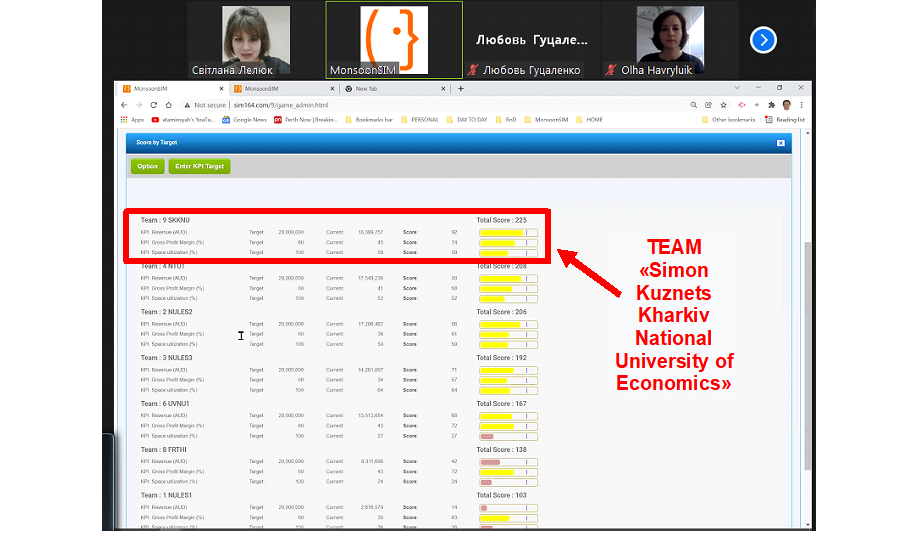Open the Other bookmarks folder
The width and height of the screenshot is (920, 533).
pos(729,120)
